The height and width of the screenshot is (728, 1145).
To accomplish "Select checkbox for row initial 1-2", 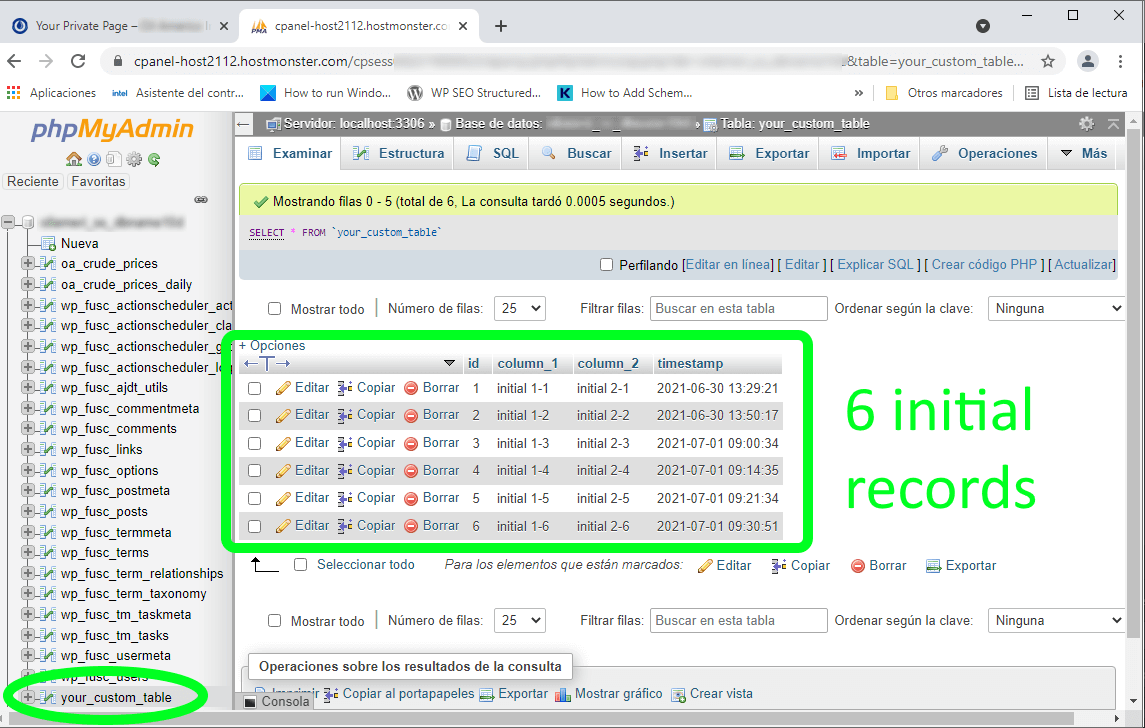I will pyautogui.click(x=254, y=415).
